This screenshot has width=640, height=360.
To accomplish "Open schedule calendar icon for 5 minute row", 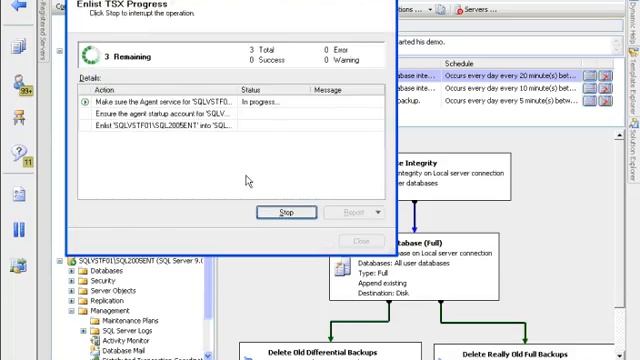I will point(590,100).
